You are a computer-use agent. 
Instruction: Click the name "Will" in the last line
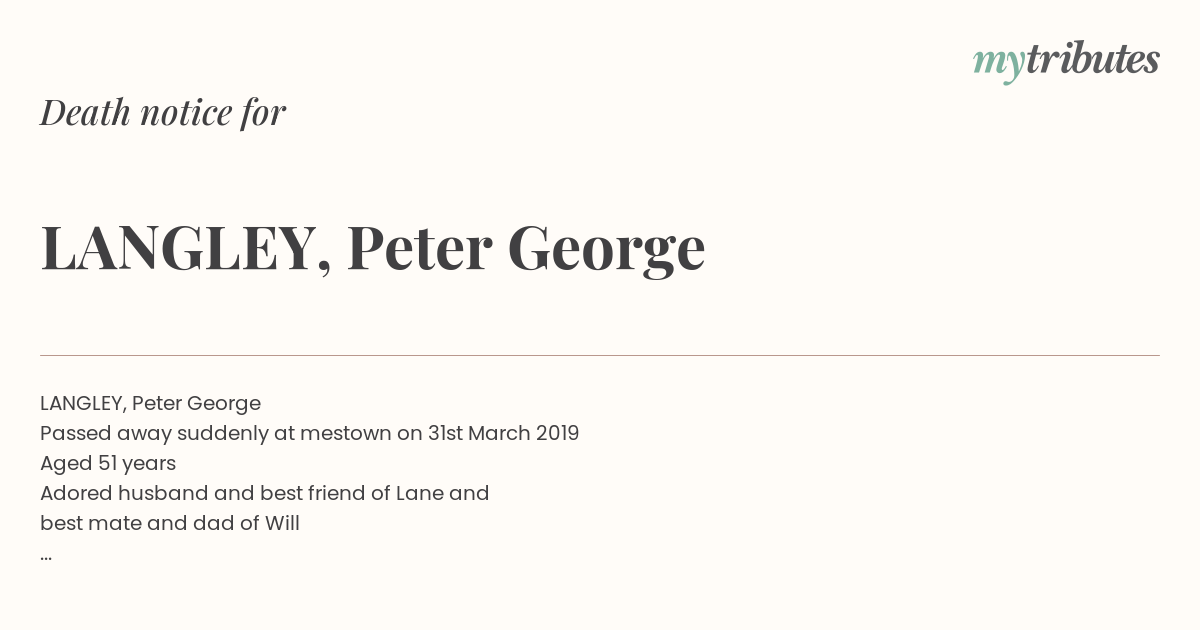pos(282,523)
